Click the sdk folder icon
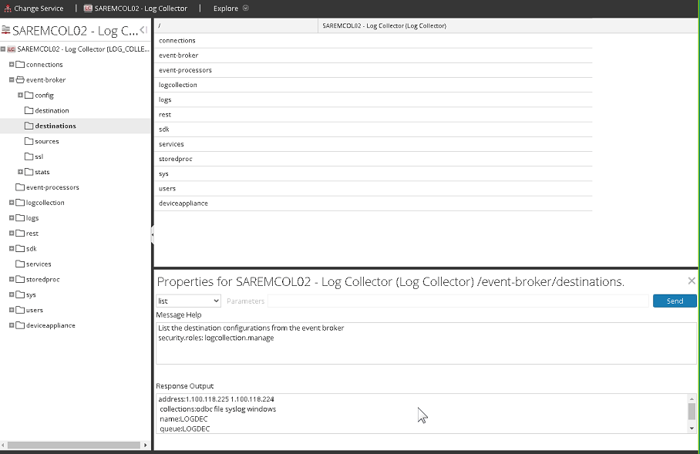Image resolution: width=700 pixels, height=454 pixels. pyautogui.click(x=20, y=249)
